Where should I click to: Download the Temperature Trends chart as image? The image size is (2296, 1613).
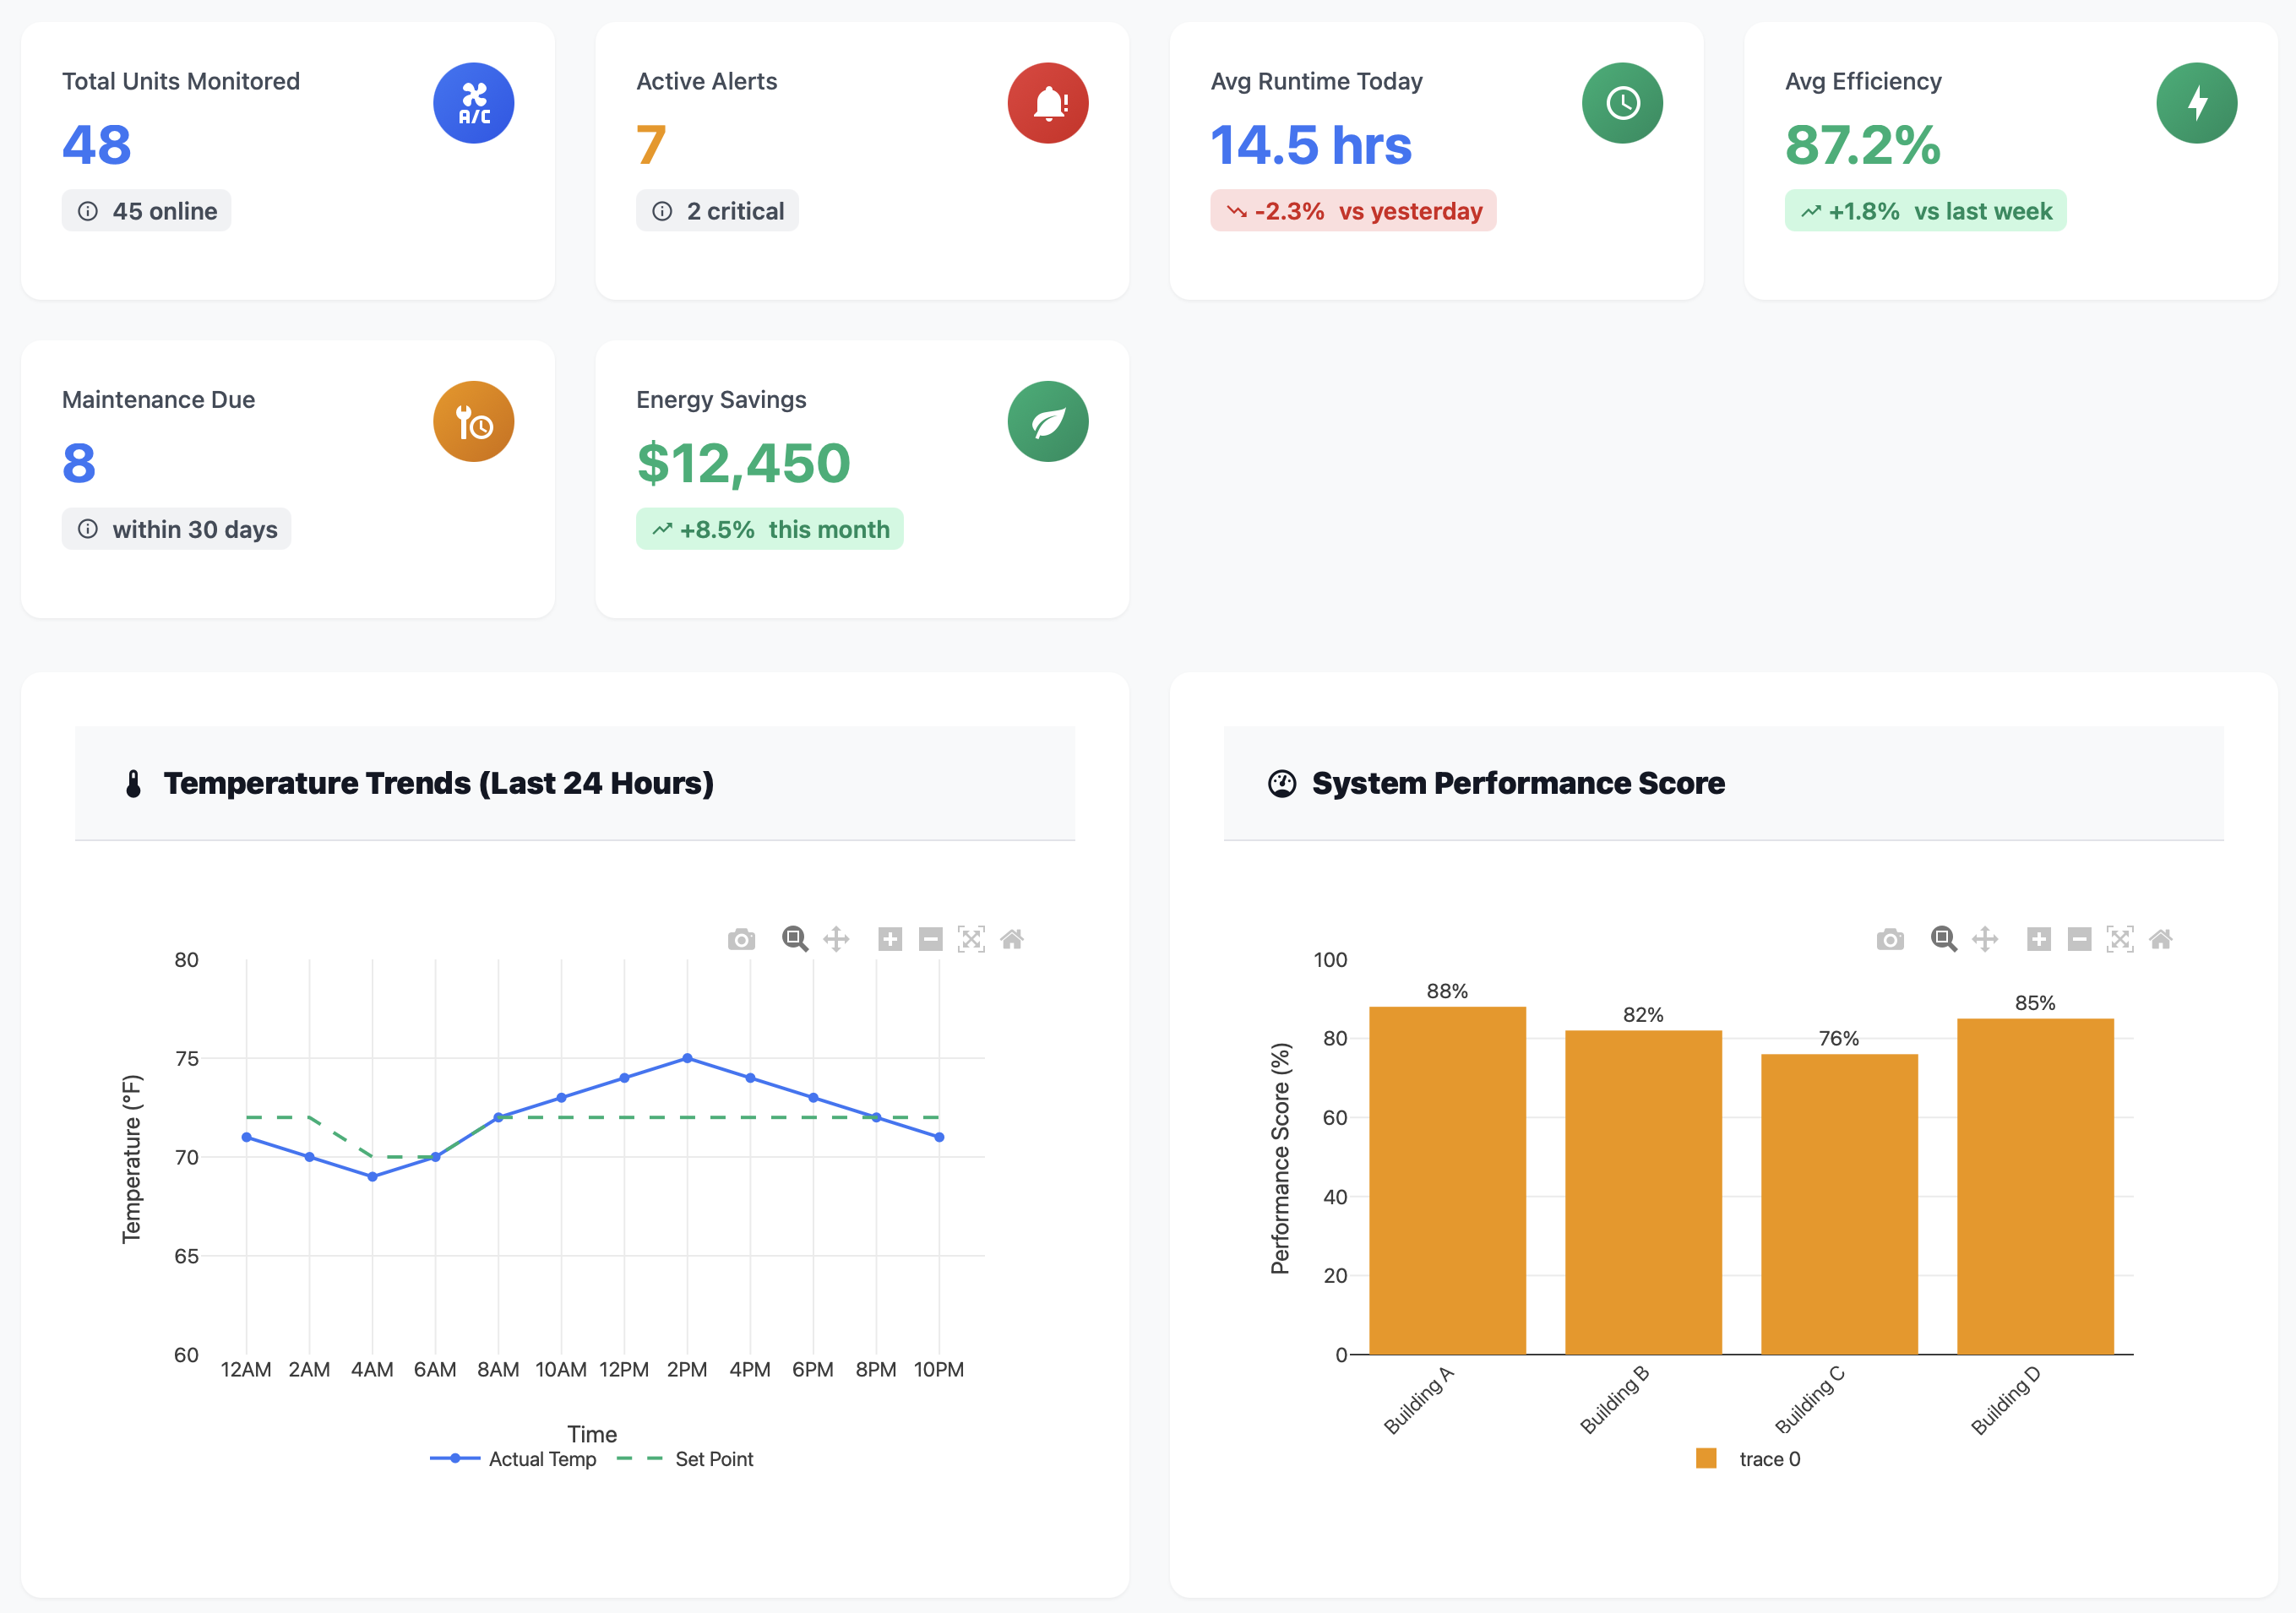(740, 938)
